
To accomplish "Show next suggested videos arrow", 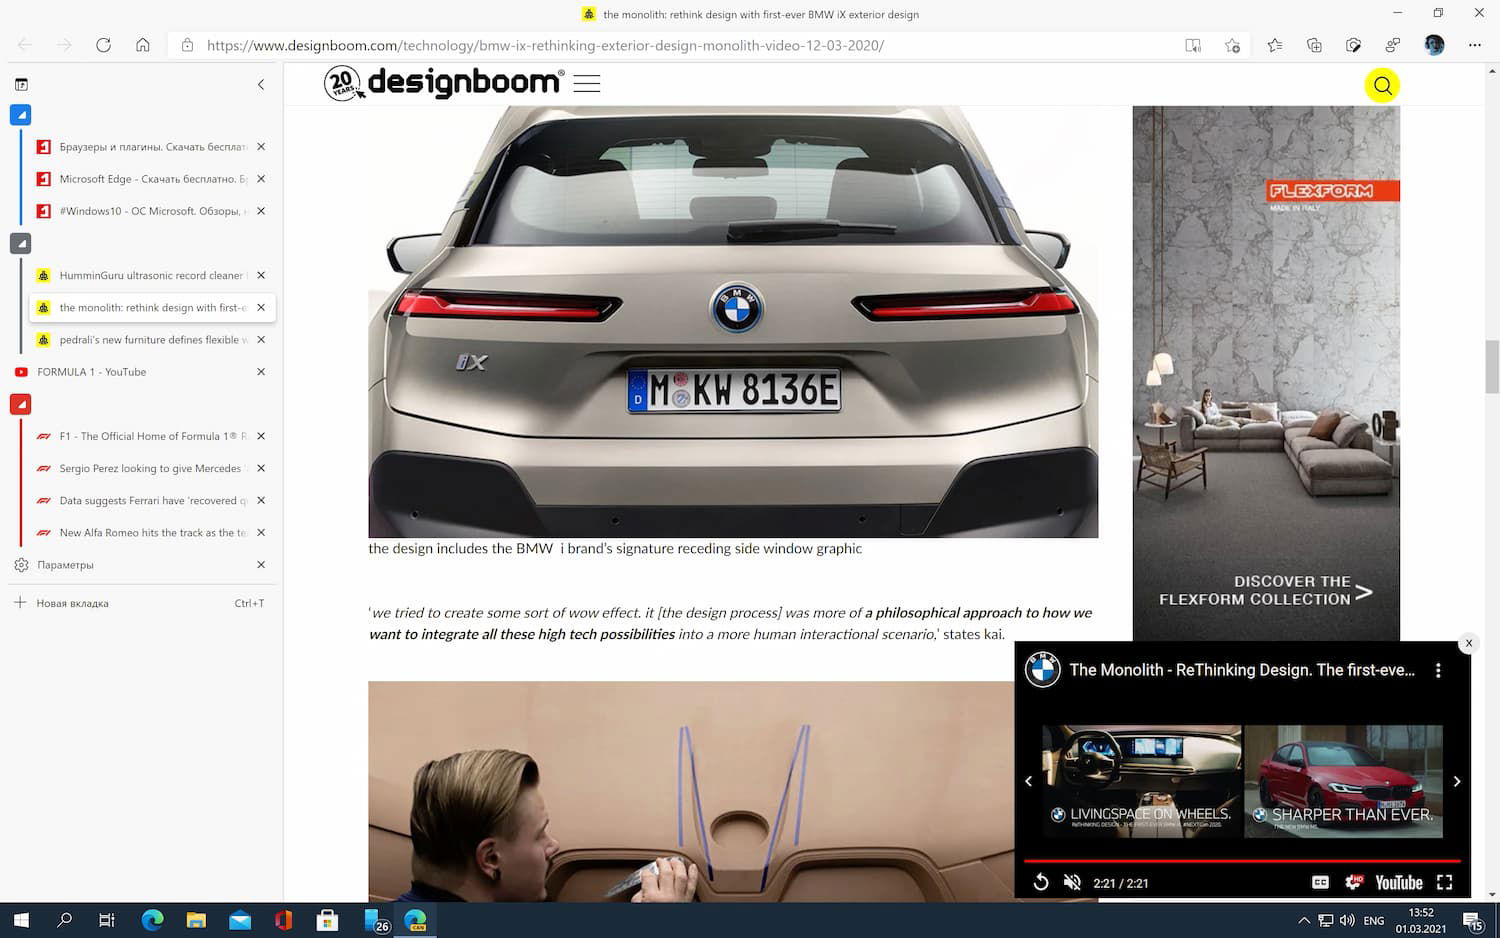I will pyautogui.click(x=1457, y=781).
